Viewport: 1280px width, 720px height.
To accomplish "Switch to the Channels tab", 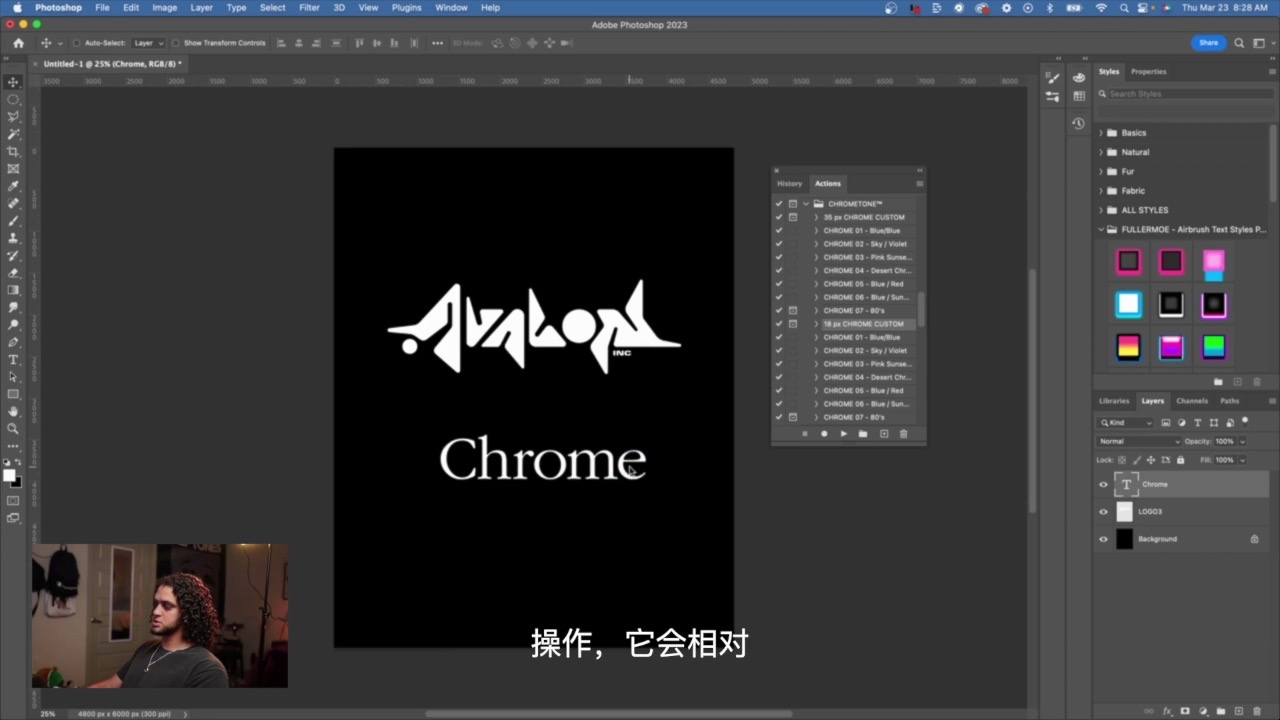I will click(1192, 401).
